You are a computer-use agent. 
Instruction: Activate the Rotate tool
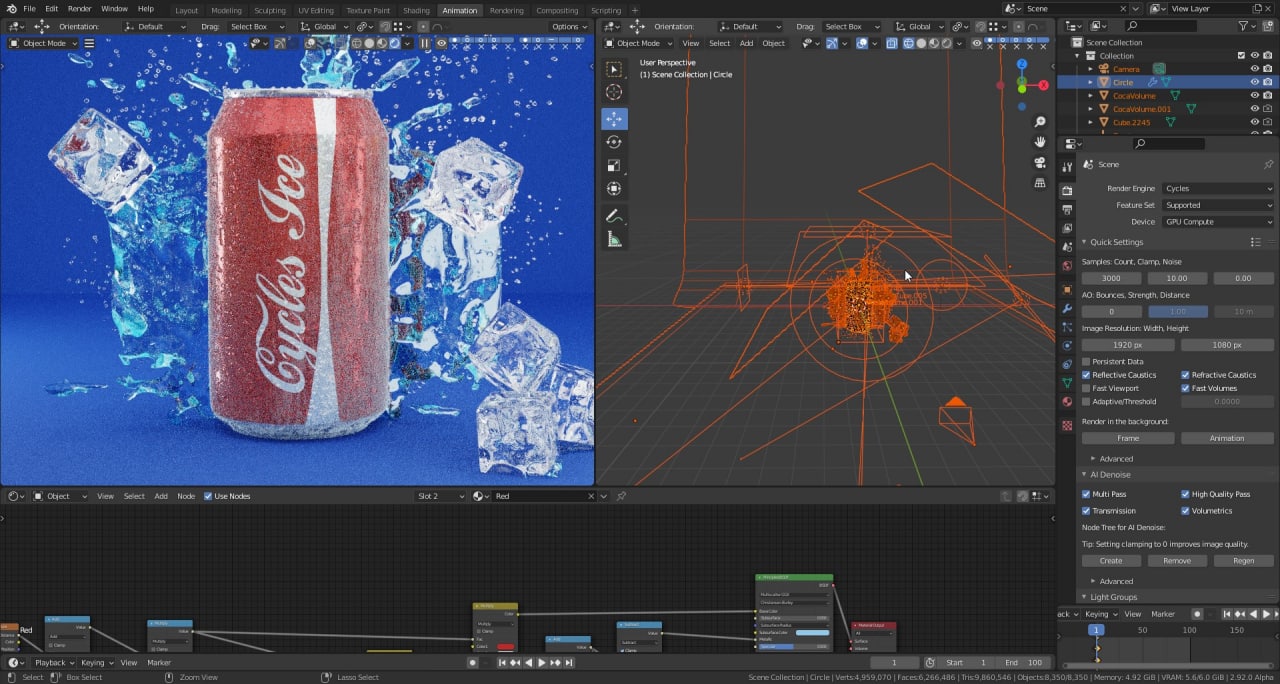pyautogui.click(x=614, y=142)
